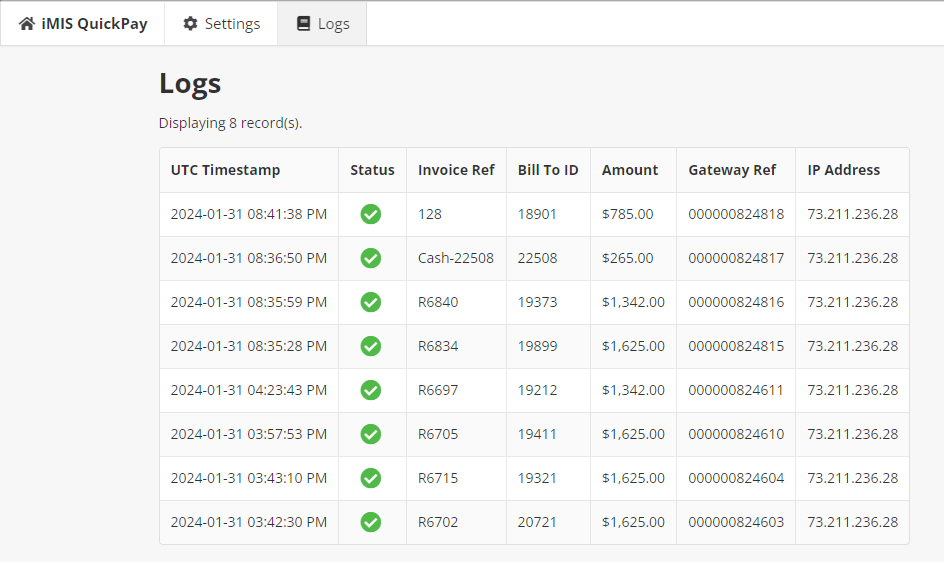Click the home icon beside iMIS QuickPay
This screenshot has width=944, height=562.
tap(27, 23)
